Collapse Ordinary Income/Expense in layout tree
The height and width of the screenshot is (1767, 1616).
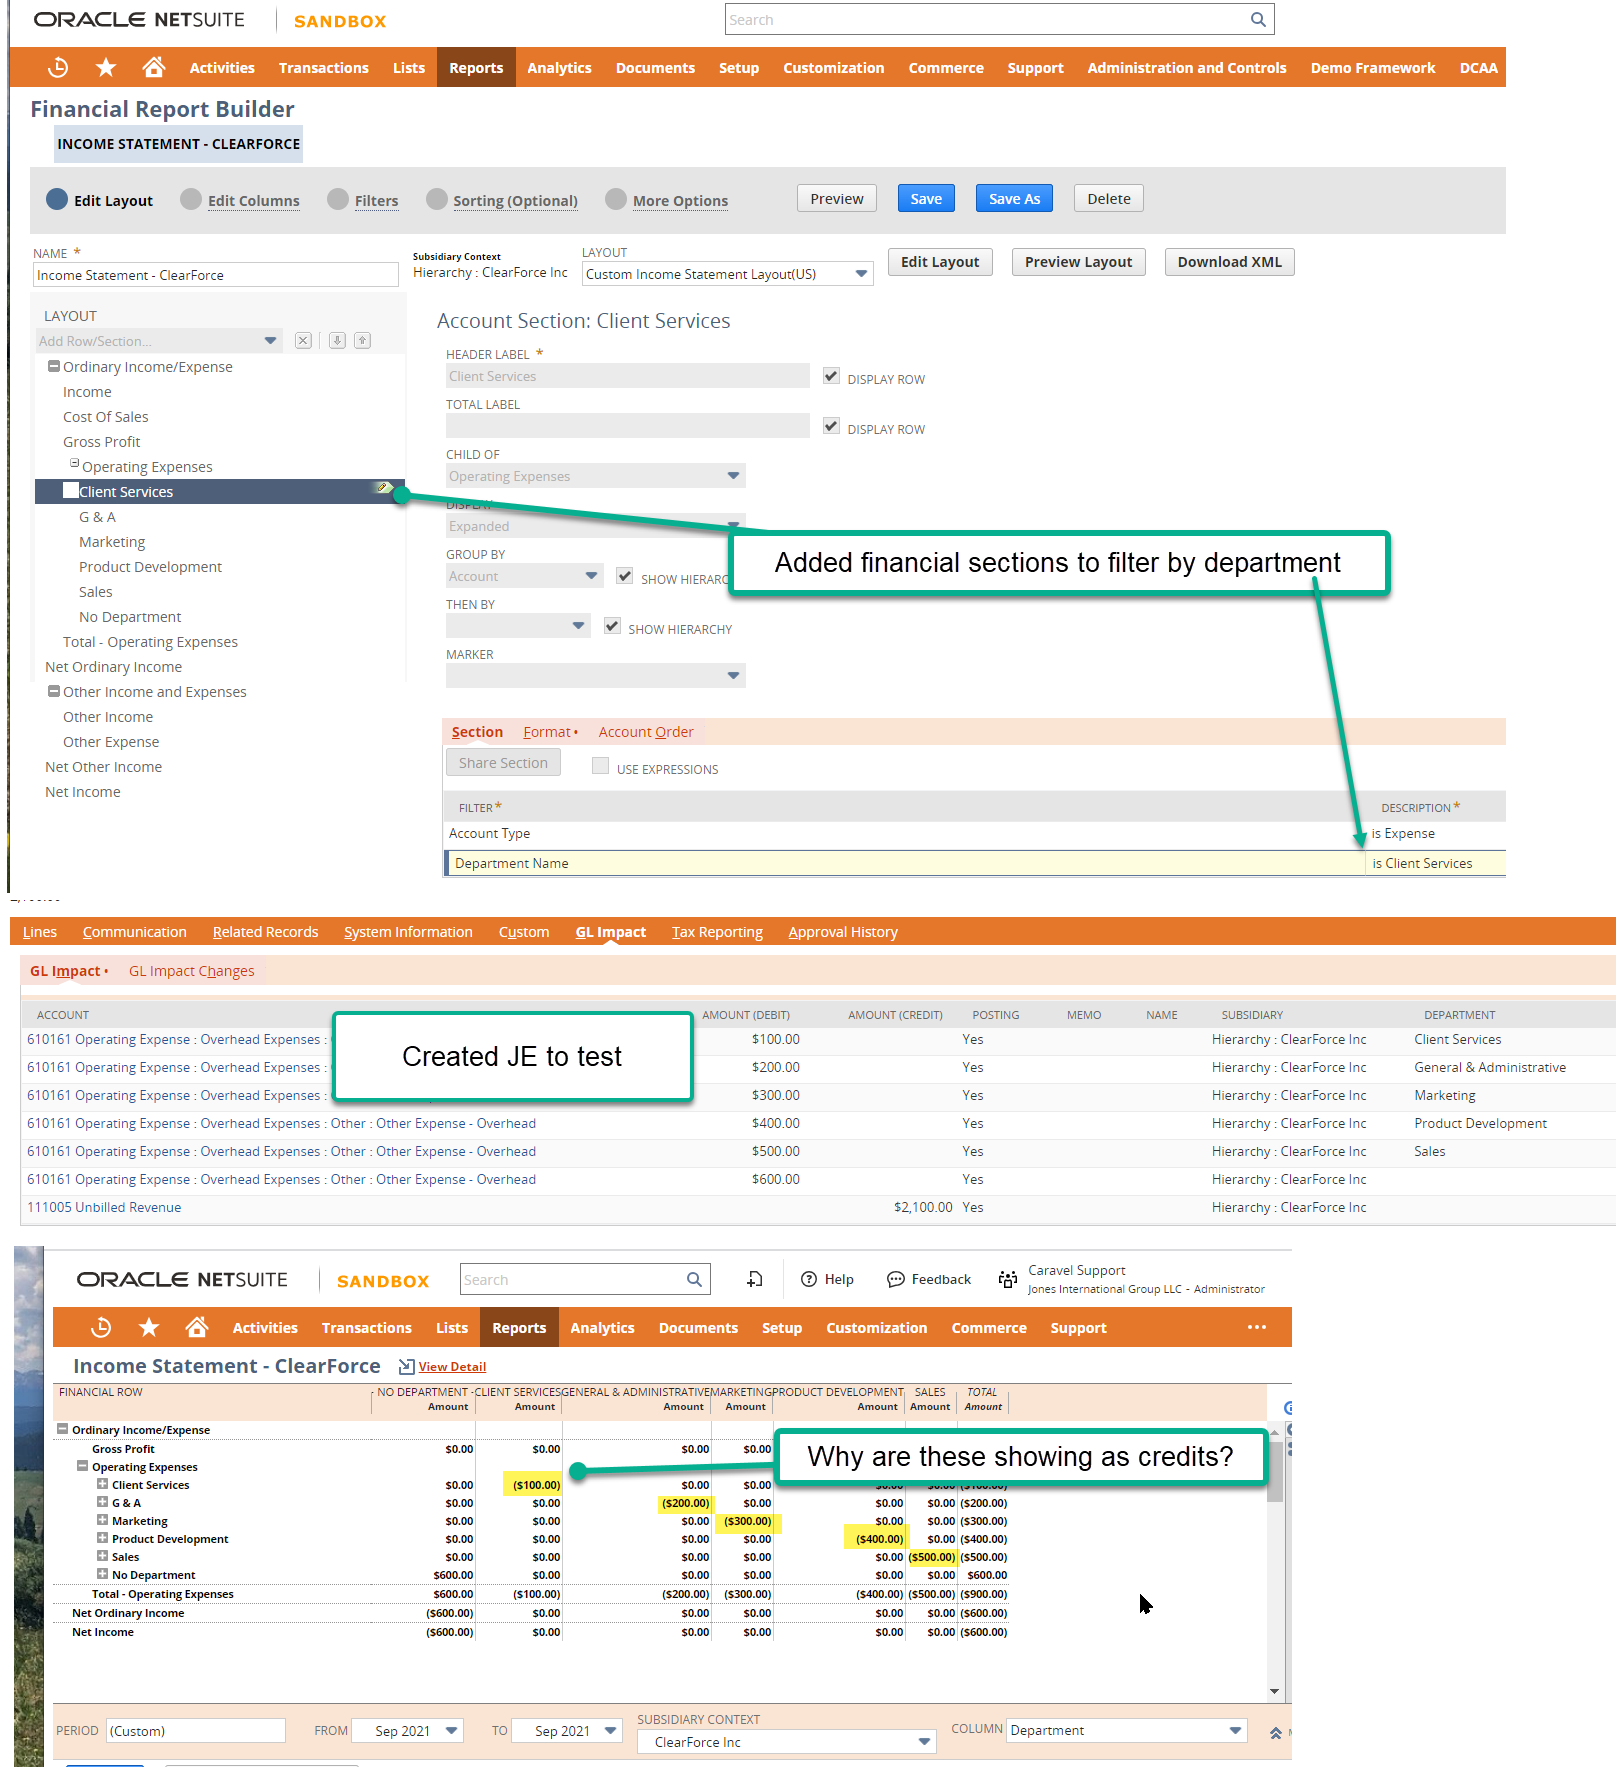click(54, 366)
